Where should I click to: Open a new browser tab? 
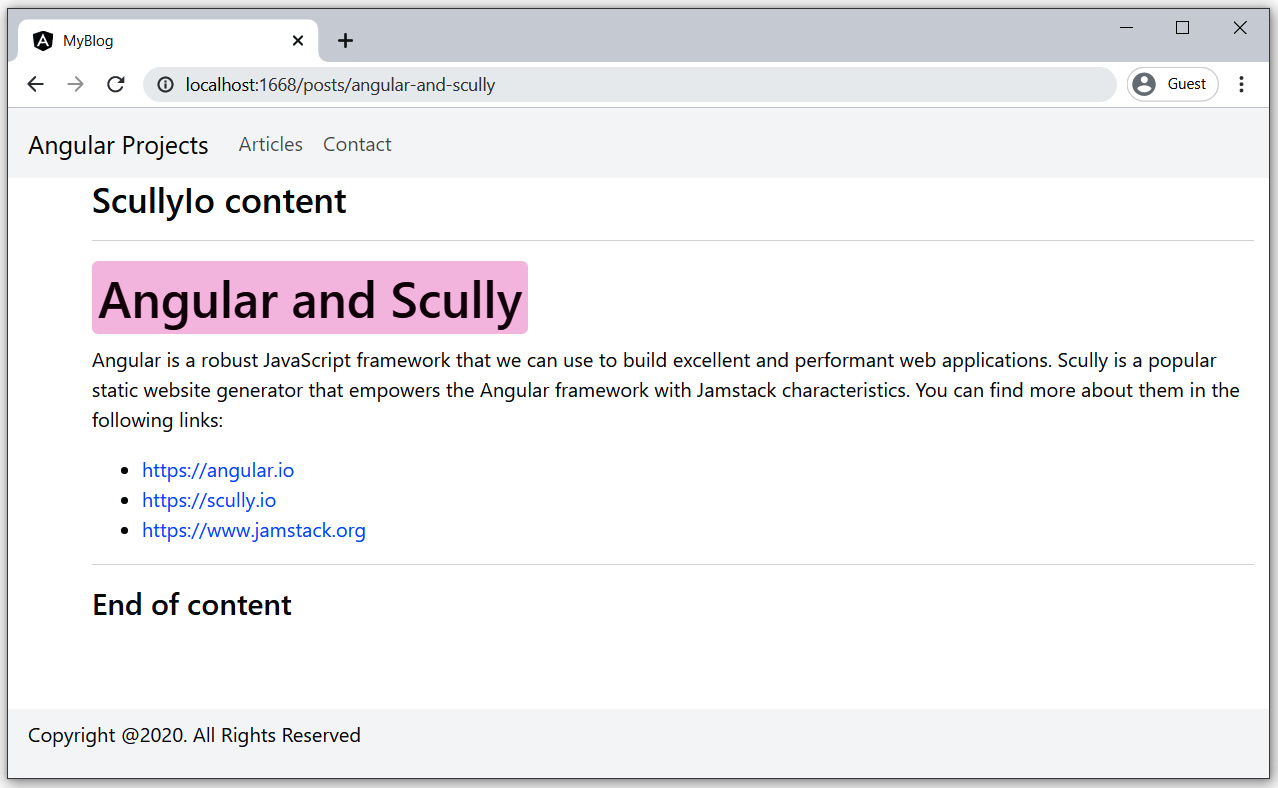[345, 41]
